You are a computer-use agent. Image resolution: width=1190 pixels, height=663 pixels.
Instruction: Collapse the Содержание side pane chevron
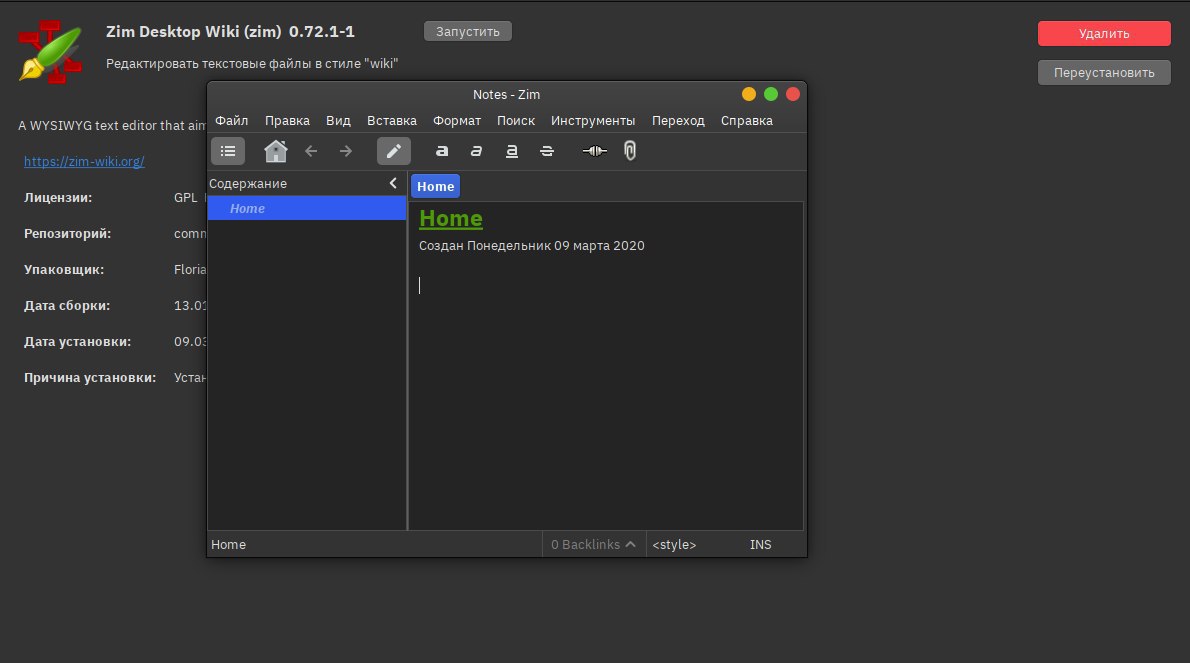point(393,183)
